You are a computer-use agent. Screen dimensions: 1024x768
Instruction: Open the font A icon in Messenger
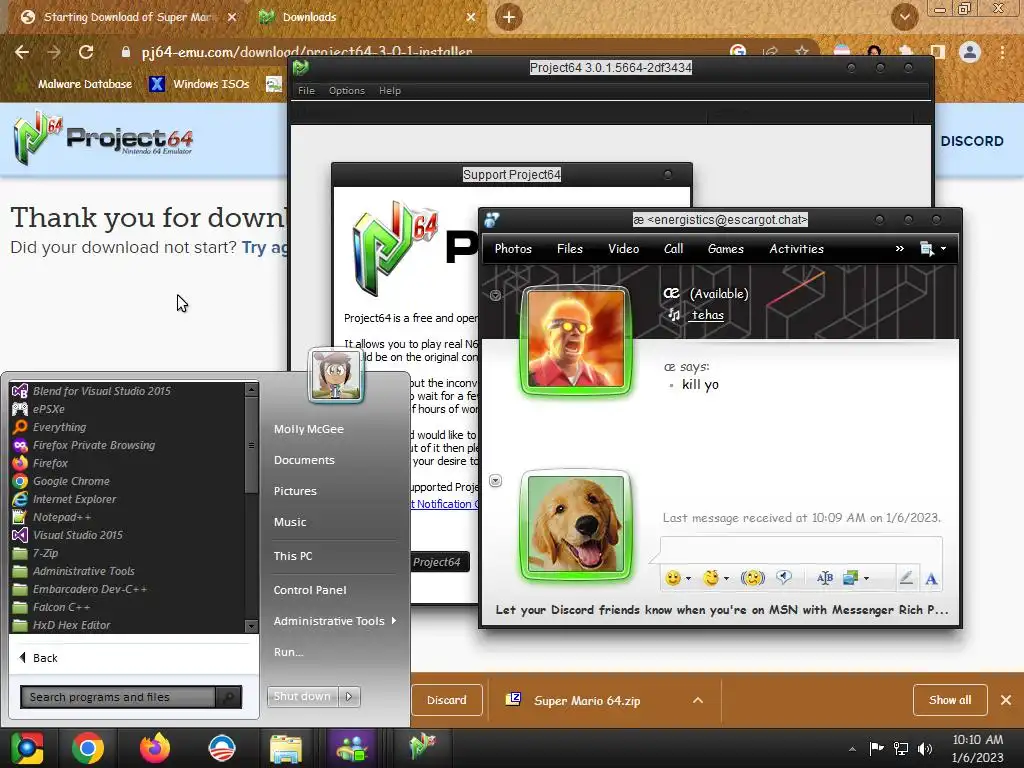click(x=931, y=579)
